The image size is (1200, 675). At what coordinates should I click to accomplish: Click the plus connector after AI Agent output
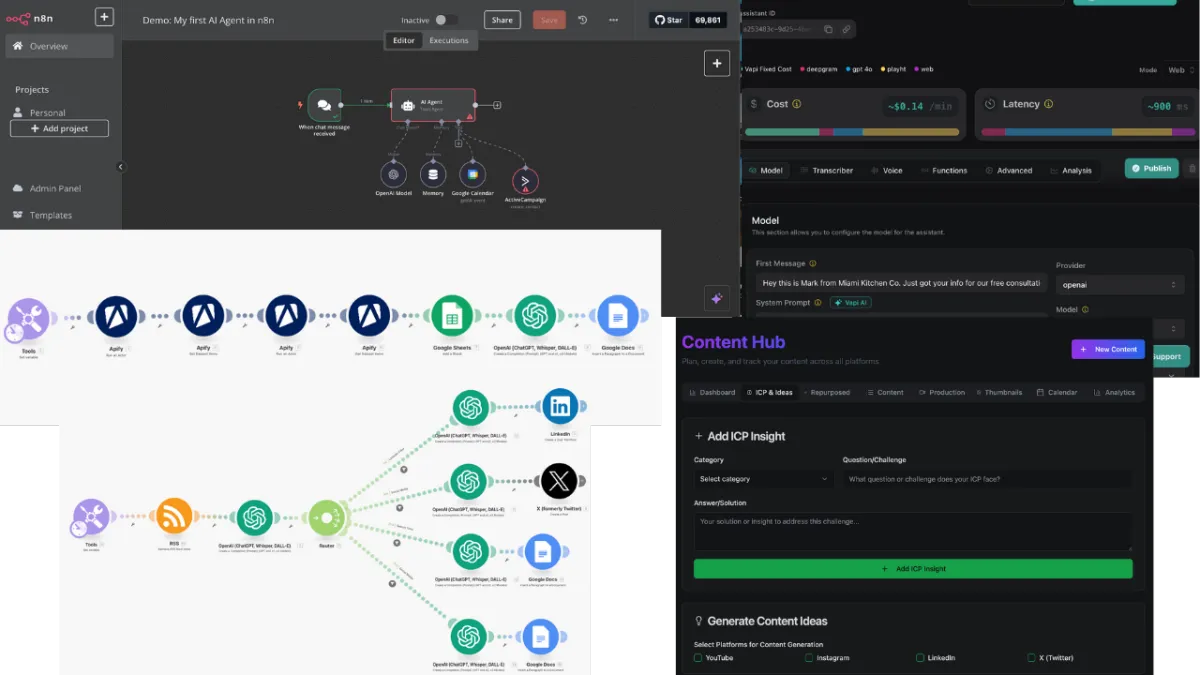coord(497,105)
